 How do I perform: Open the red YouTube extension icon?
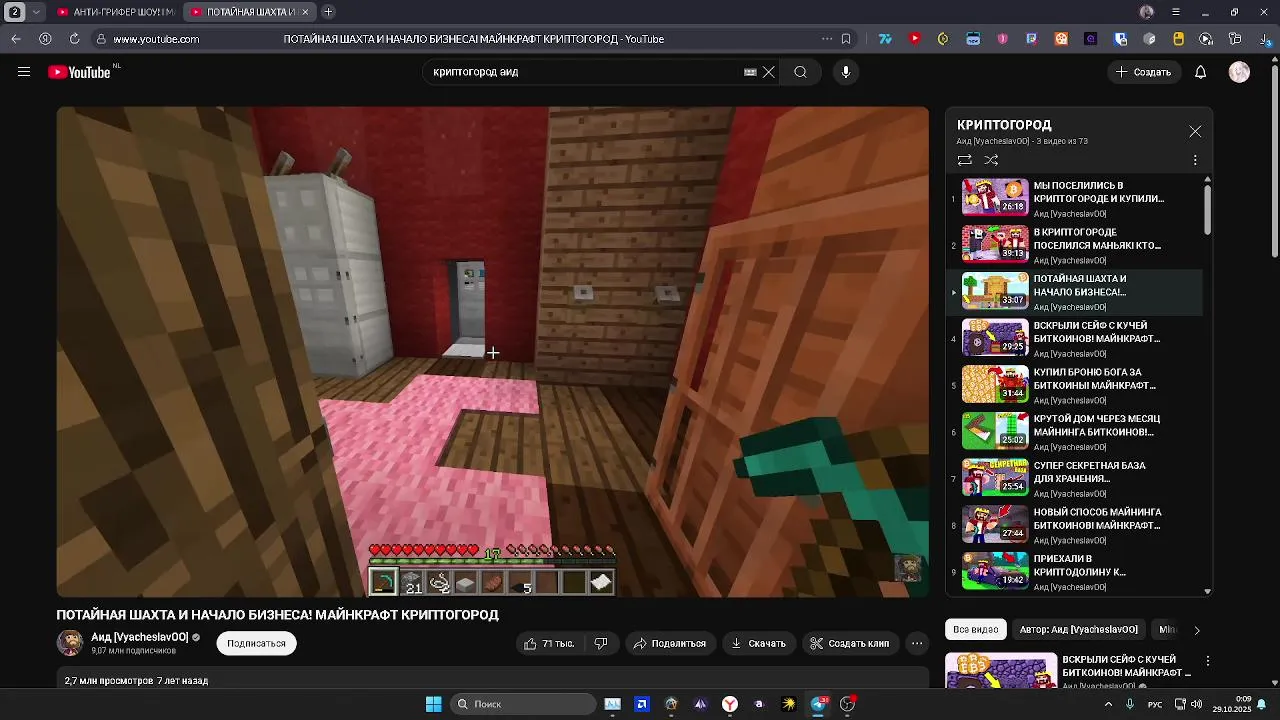pyautogui.click(x=914, y=39)
